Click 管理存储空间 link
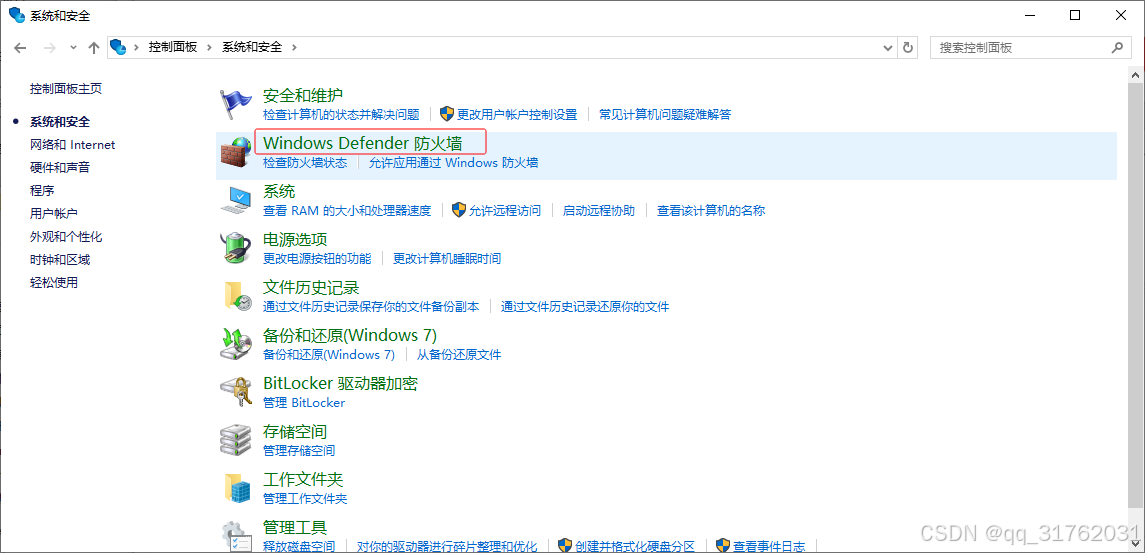1145x553 pixels. click(299, 451)
